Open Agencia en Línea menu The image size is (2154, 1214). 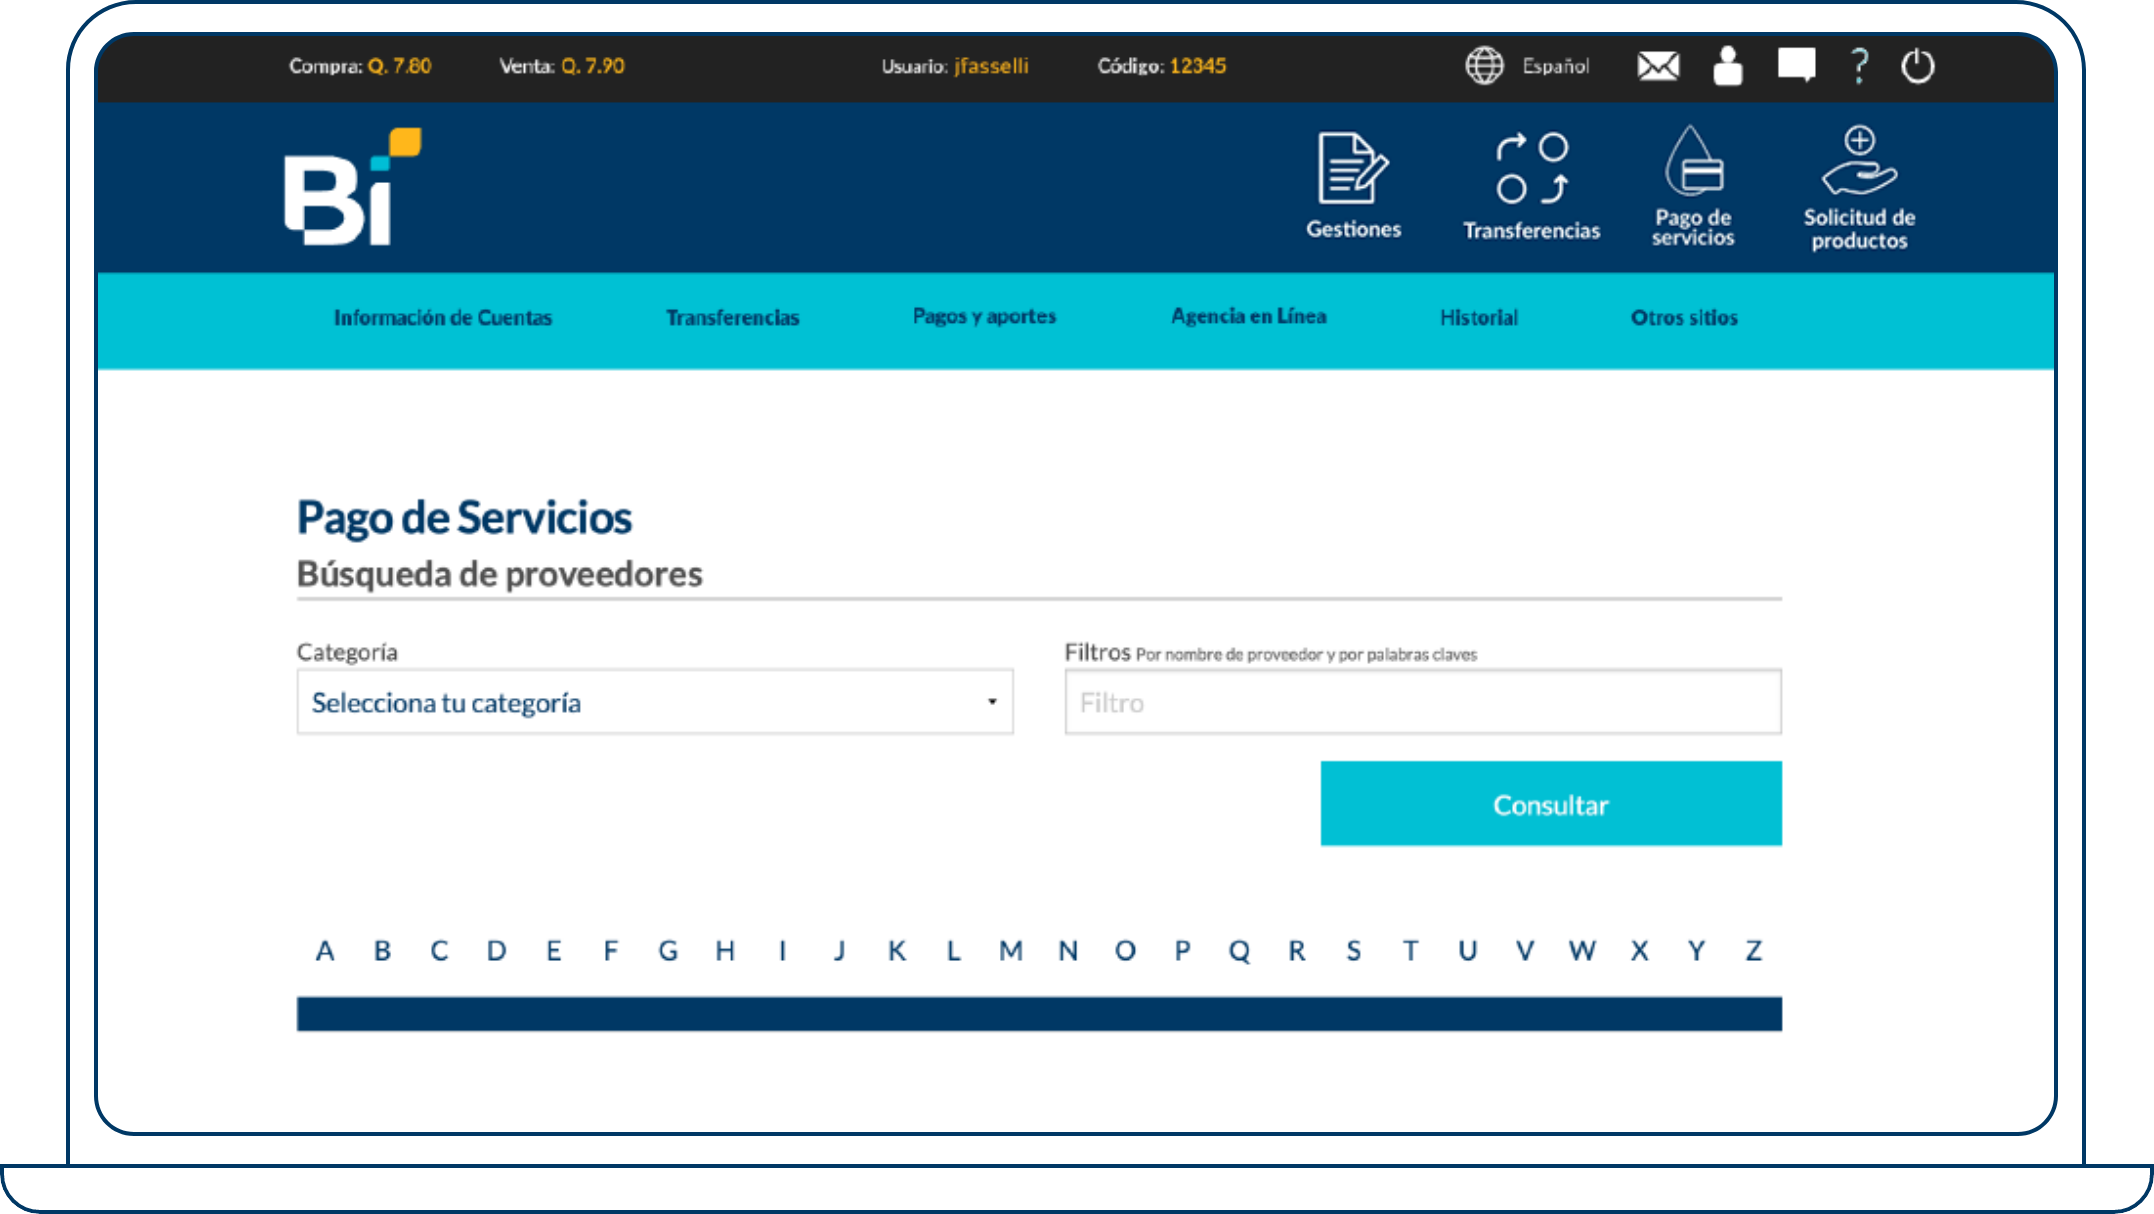[x=1248, y=317]
